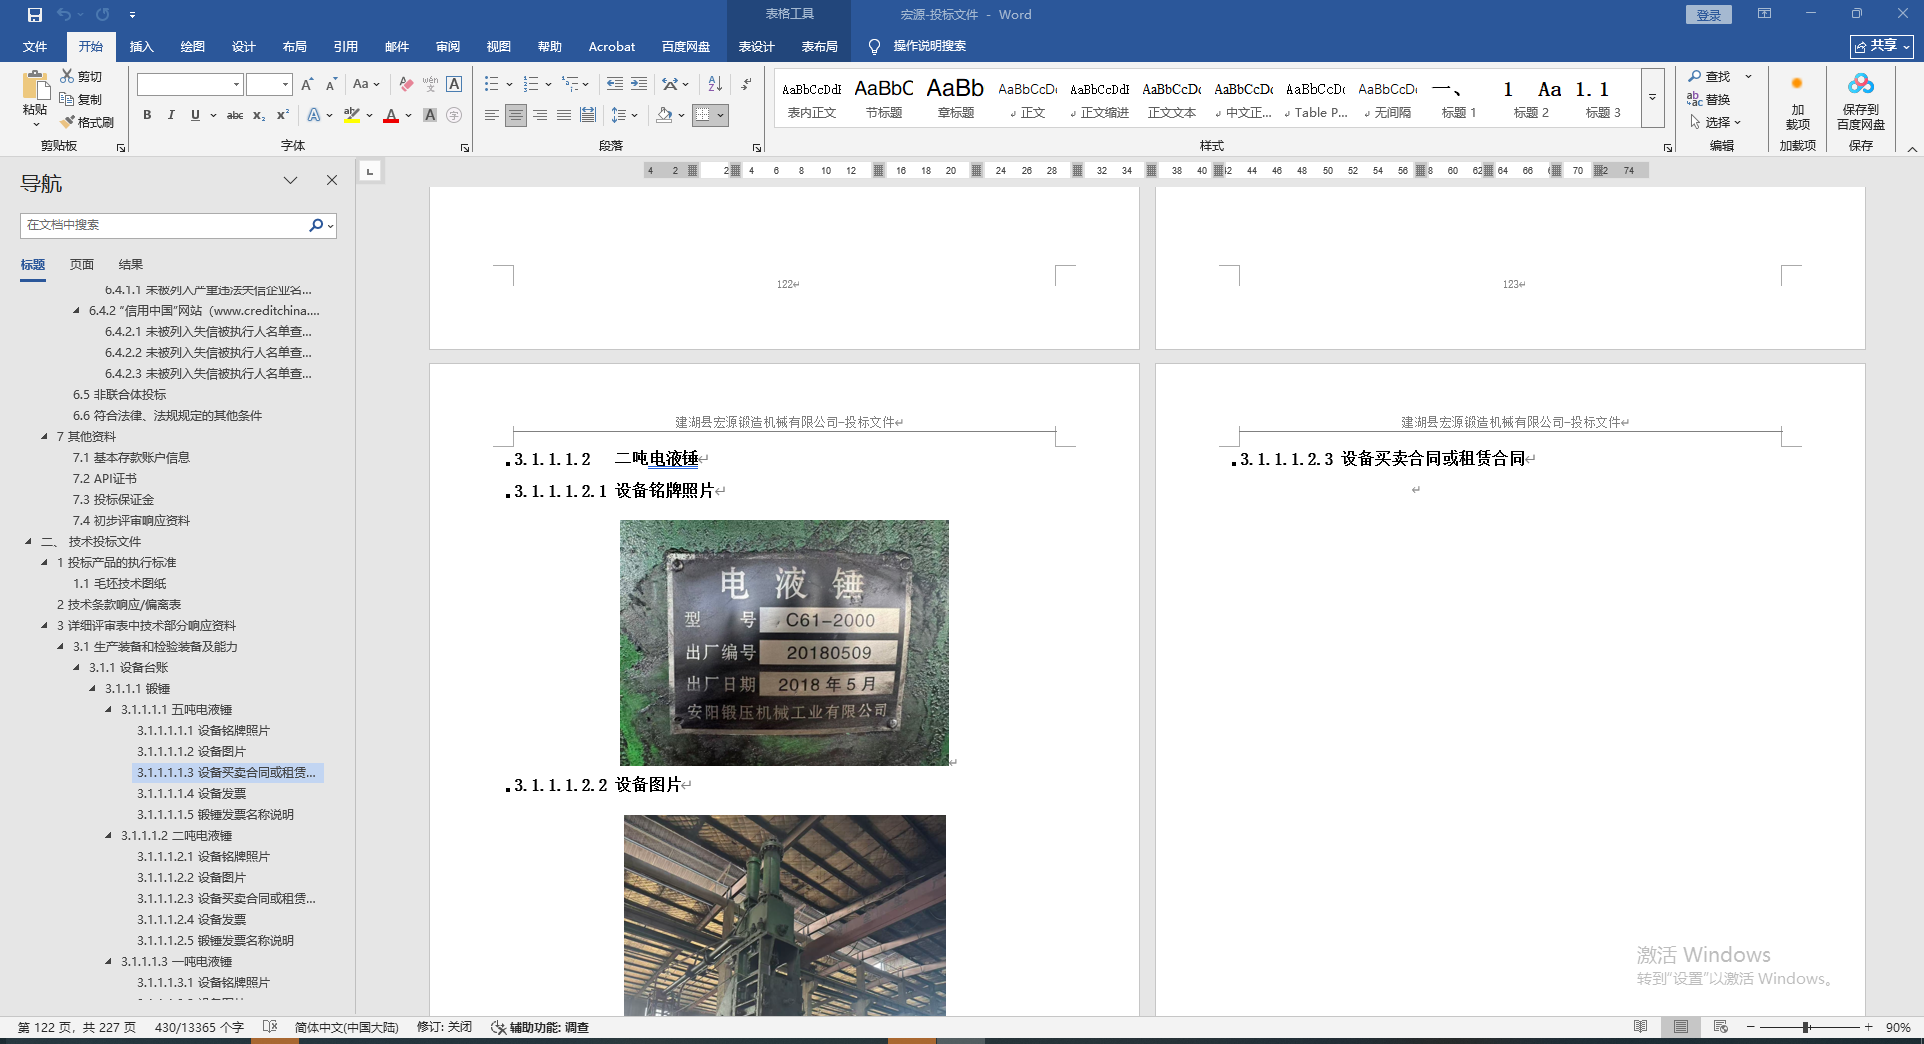Toggle bold formatting
Image resolution: width=1924 pixels, height=1044 pixels.
tap(147, 115)
